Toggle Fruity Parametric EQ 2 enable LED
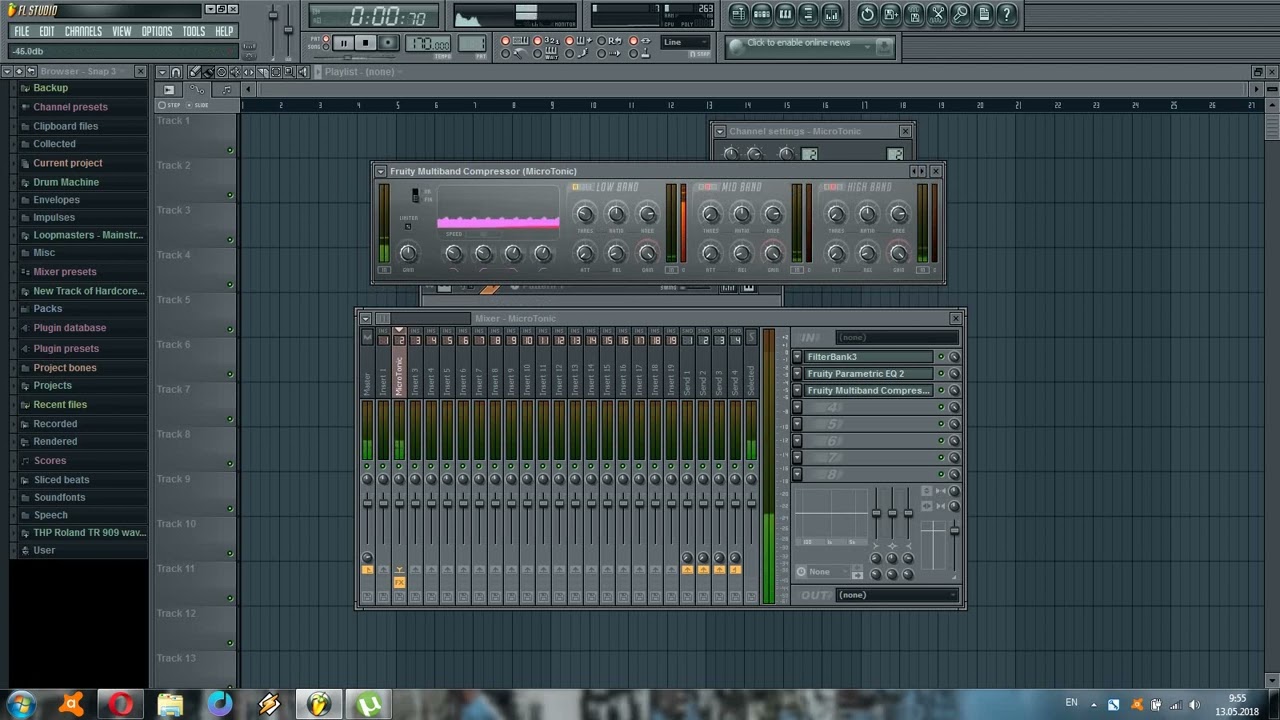This screenshot has height=720, width=1280. [x=941, y=374]
